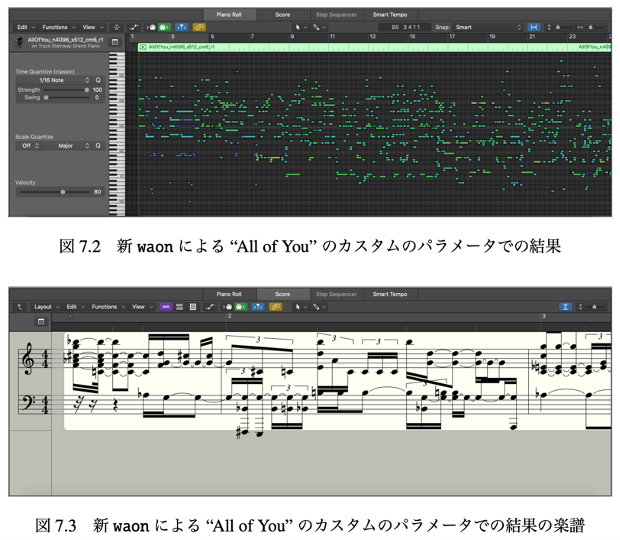Select Piano Roll tab in the lower score editor
This screenshot has width=620, height=540.
coord(229,294)
